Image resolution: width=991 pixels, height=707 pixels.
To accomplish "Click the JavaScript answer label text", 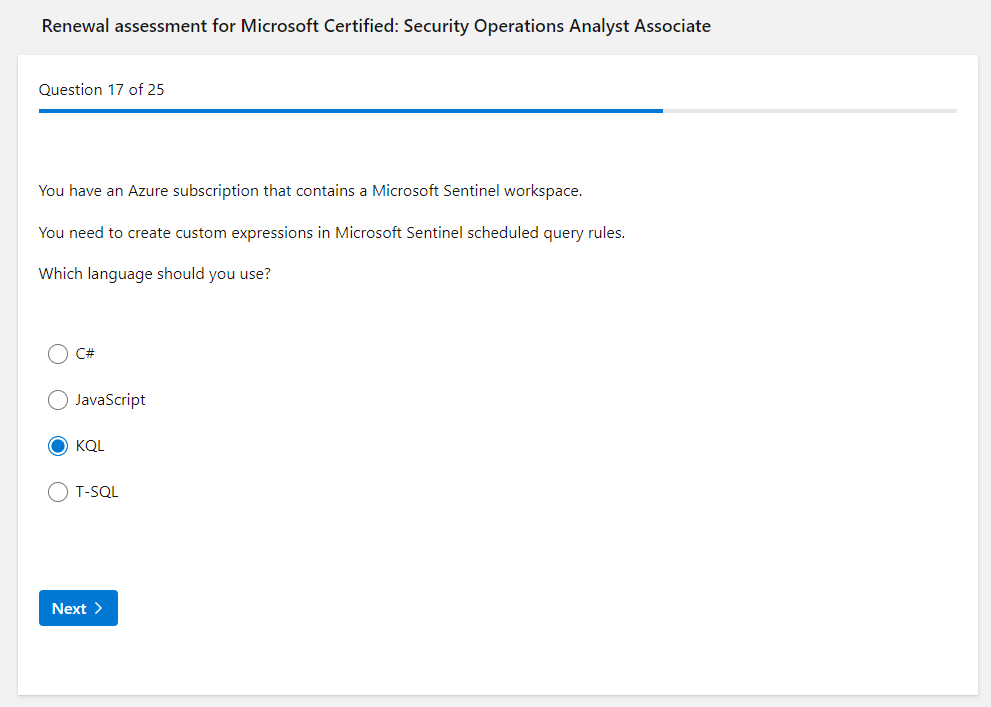I will [x=110, y=400].
